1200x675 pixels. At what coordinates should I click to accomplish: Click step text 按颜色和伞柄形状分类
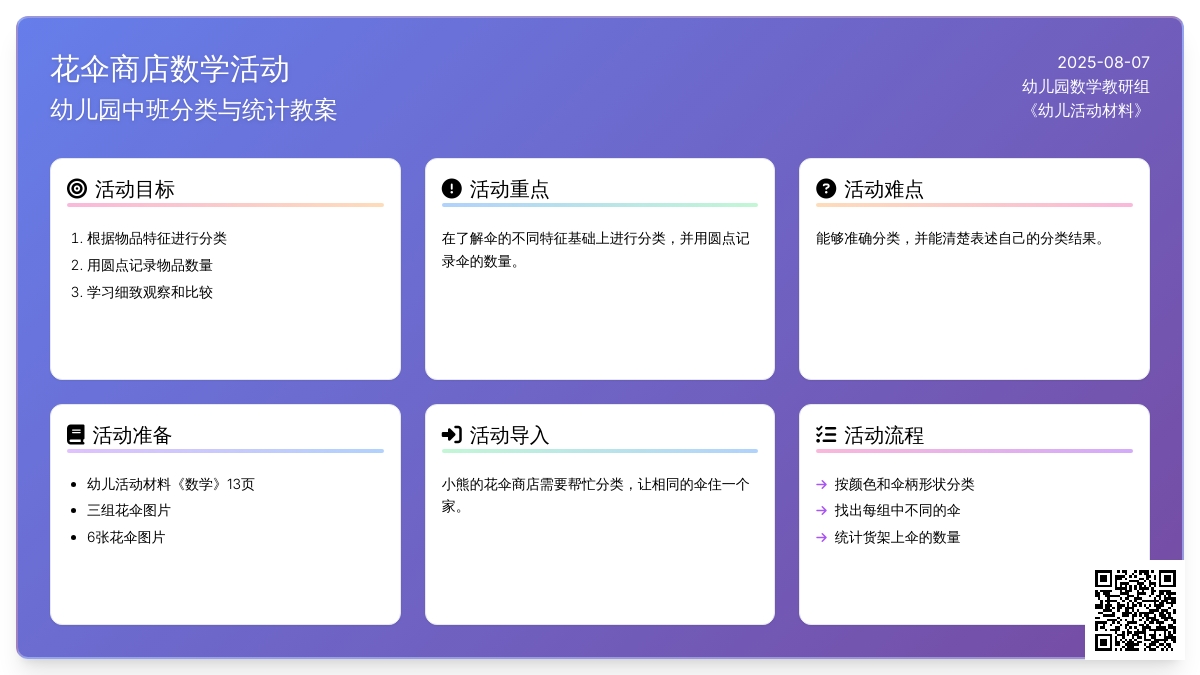[905, 484]
